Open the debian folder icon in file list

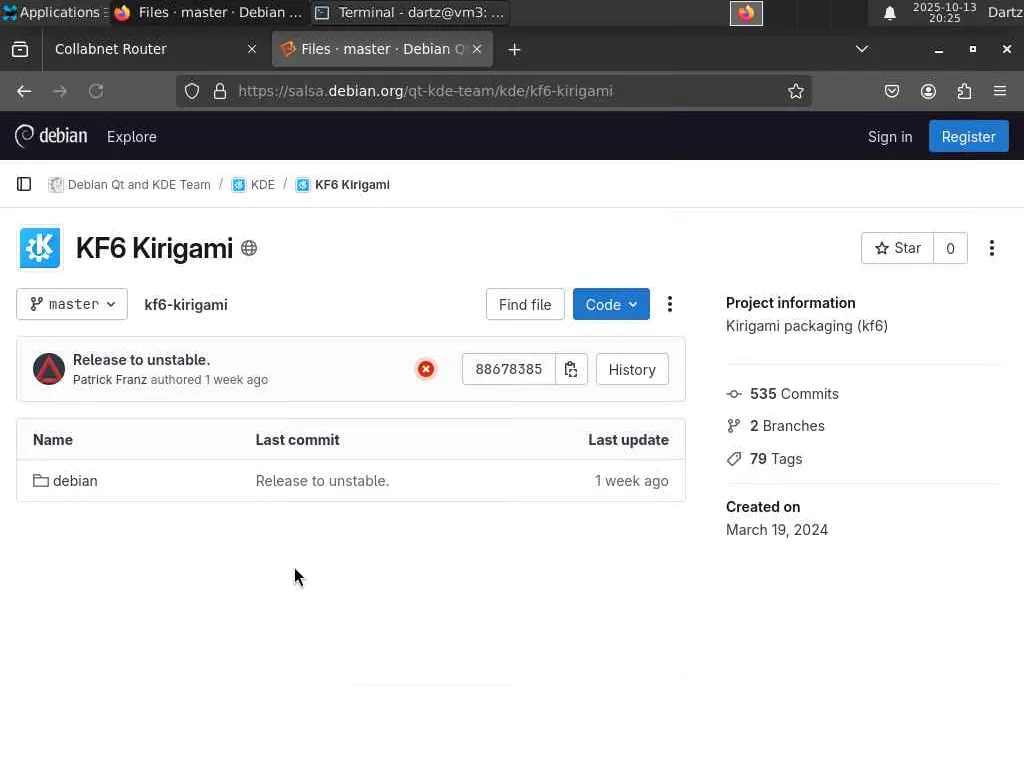(x=41, y=481)
